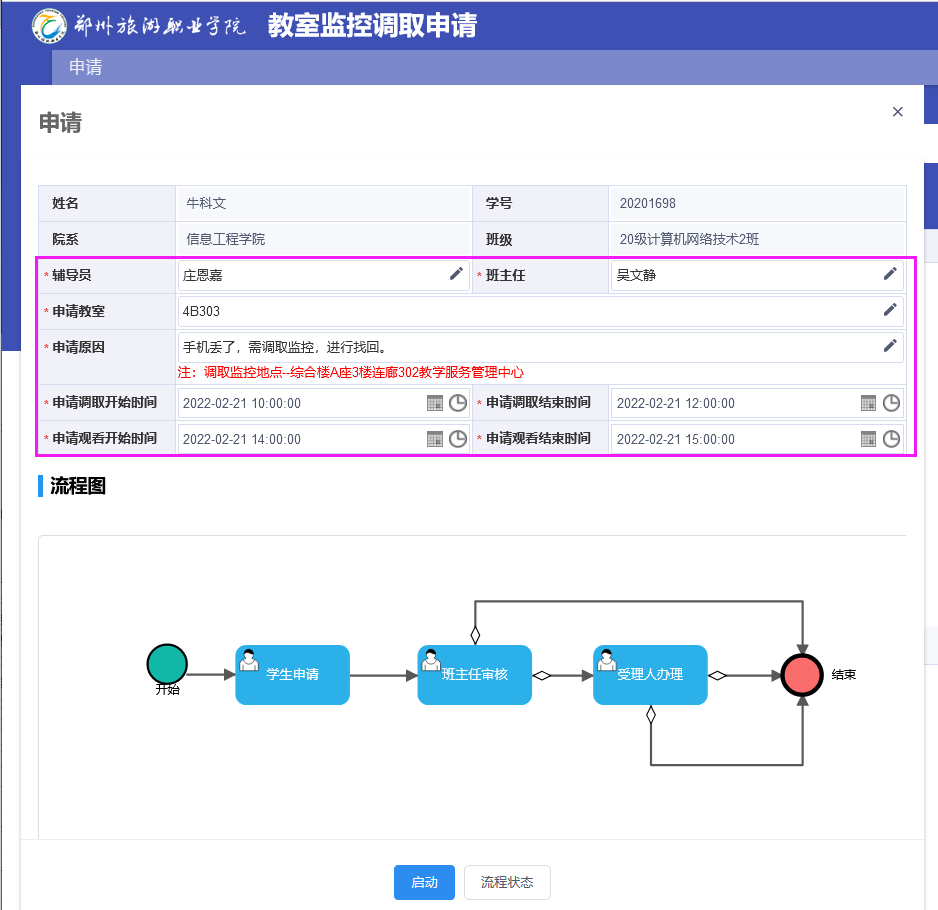938x910 pixels.
Task: Click the red 结束 end node
Action: click(x=802, y=675)
